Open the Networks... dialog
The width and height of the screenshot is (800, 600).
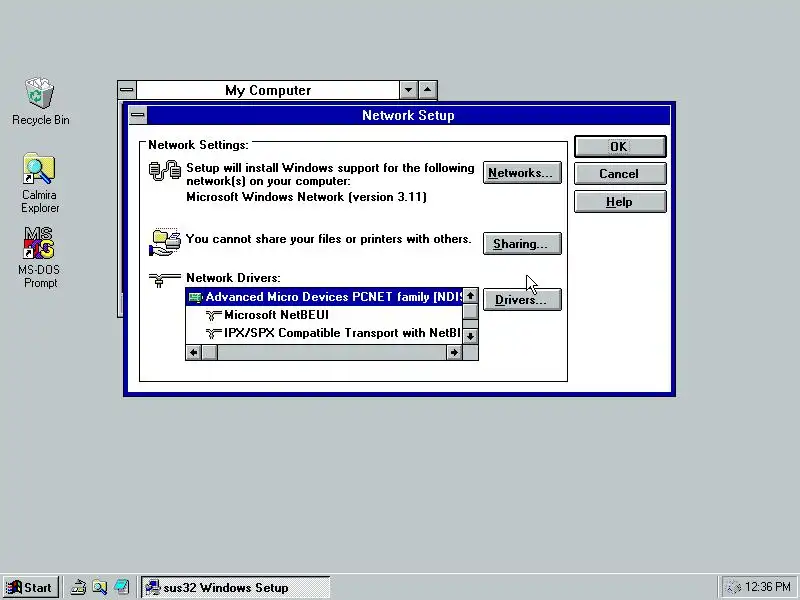[522, 173]
